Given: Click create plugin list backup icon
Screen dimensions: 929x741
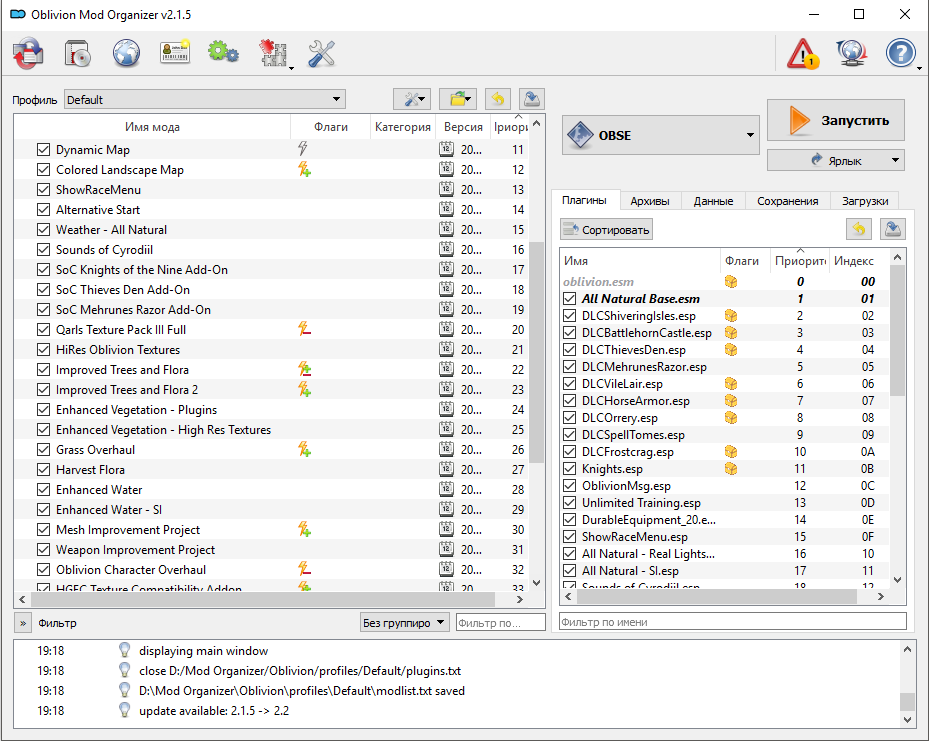Looking at the screenshot, I should pos(893,229).
